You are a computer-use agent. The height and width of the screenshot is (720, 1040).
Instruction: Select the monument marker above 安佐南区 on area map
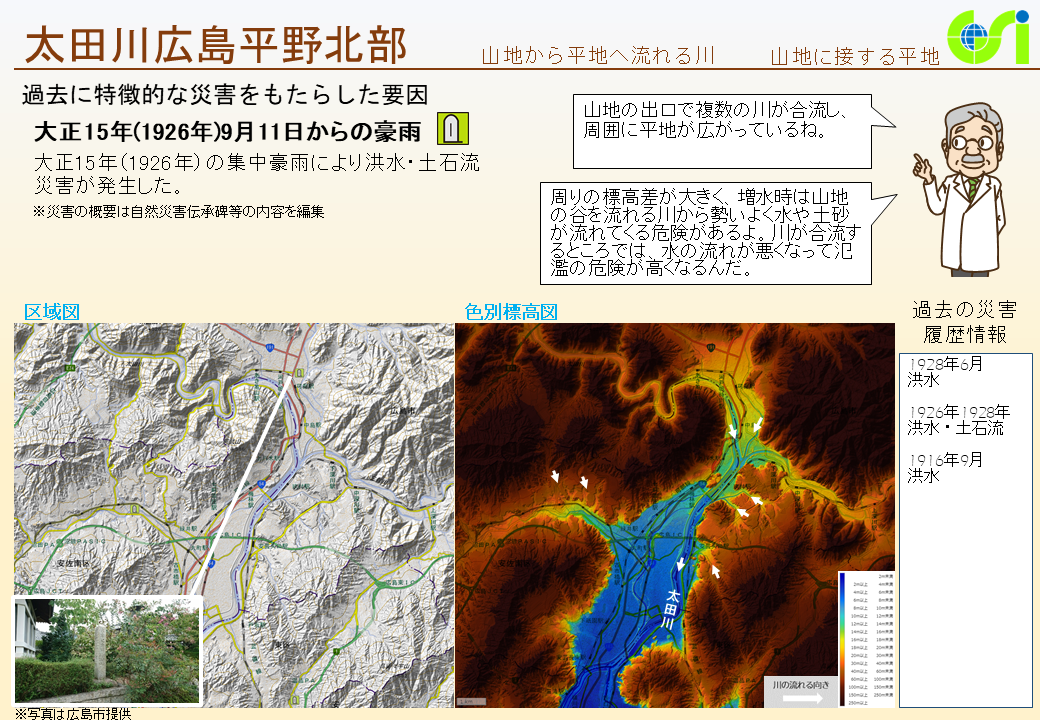pos(135,509)
